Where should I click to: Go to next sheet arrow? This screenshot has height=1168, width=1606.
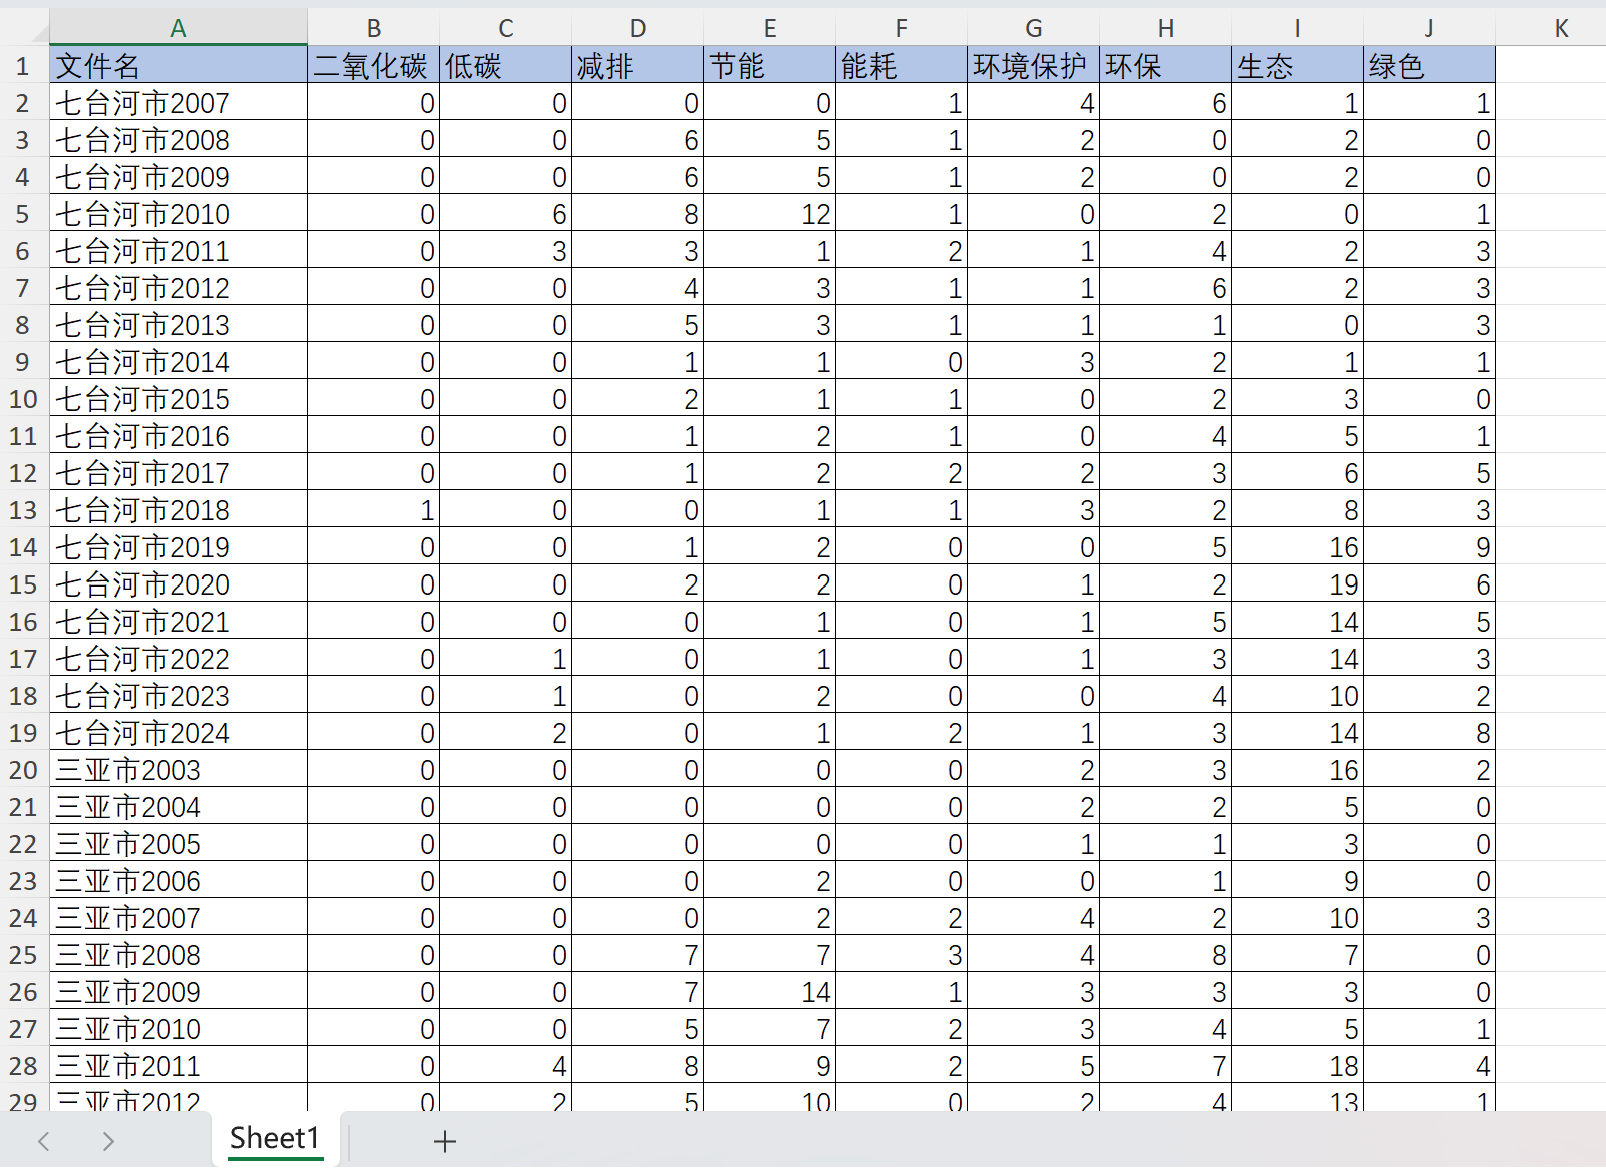(x=108, y=1141)
